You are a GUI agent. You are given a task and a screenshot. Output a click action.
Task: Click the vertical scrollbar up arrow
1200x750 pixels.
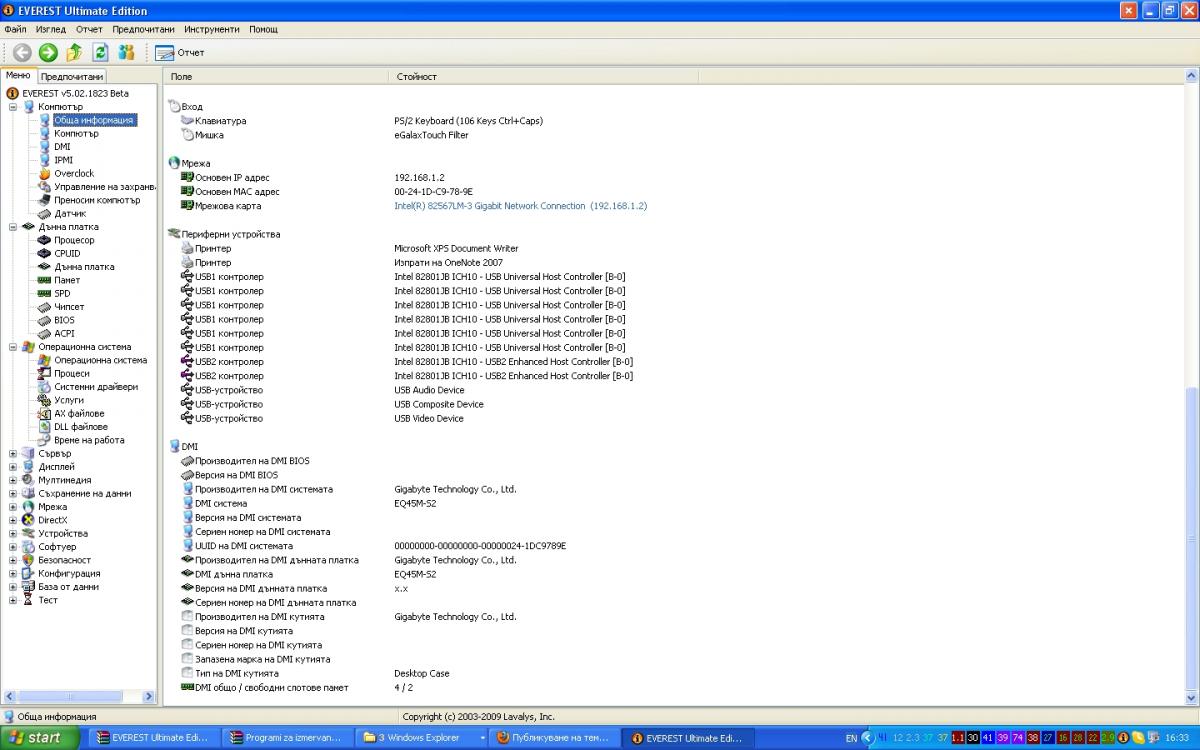[x=1191, y=76]
